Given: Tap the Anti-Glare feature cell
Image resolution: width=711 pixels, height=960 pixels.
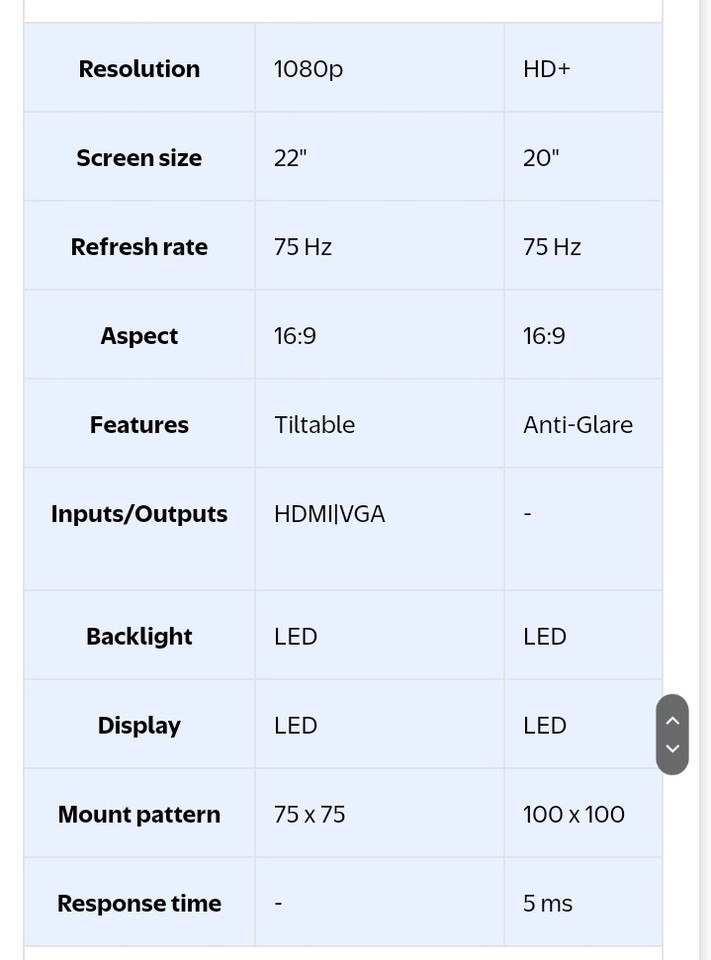Looking at the screenshot, I should 577,425.
